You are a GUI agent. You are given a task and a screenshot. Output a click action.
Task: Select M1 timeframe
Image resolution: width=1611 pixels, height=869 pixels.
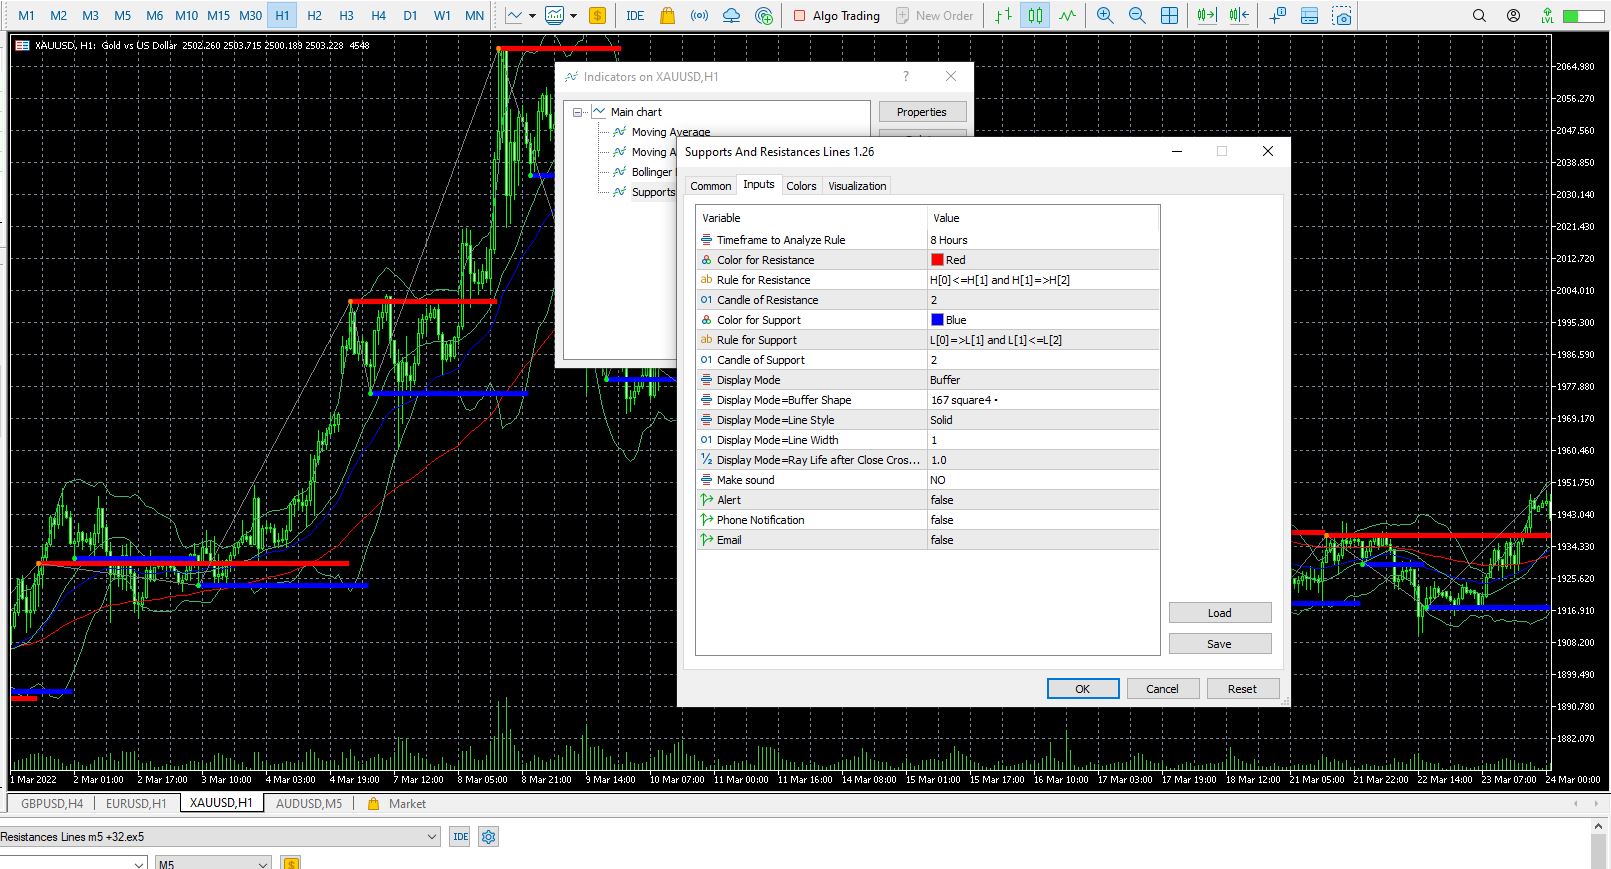coord(27,15)
